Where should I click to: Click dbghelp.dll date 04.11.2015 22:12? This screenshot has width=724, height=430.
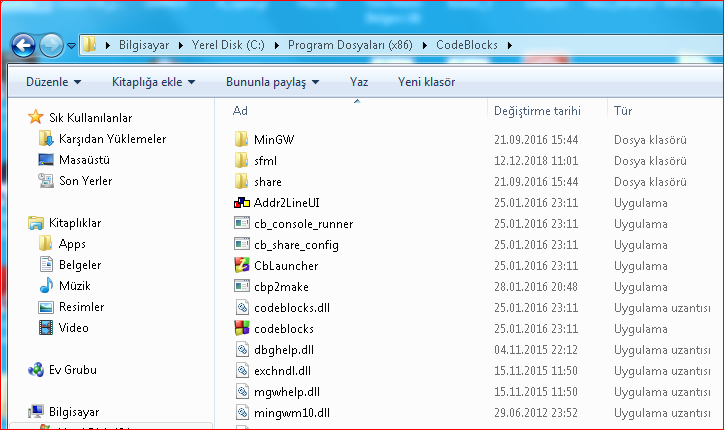pyautogui.click(x=536, y=350)
